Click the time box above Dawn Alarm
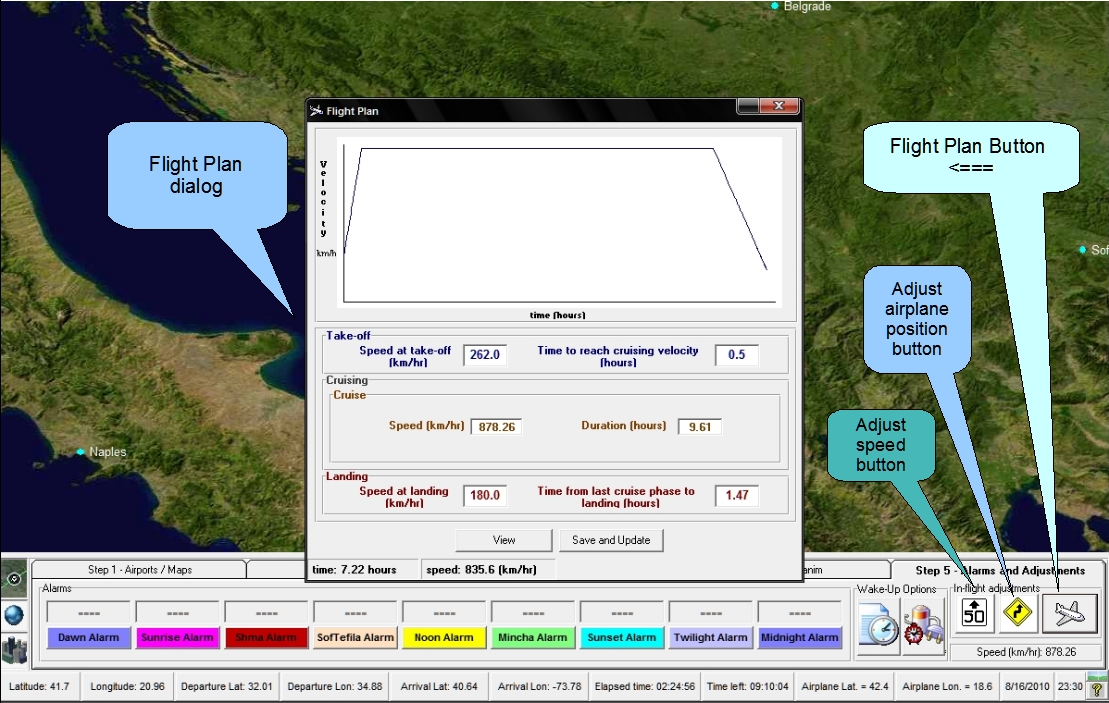 [88, 612]
